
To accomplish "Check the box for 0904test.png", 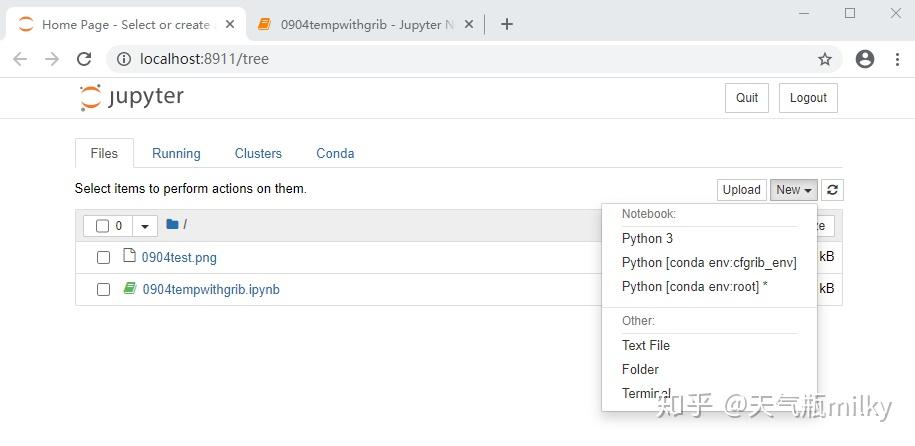I will [103, 258].
